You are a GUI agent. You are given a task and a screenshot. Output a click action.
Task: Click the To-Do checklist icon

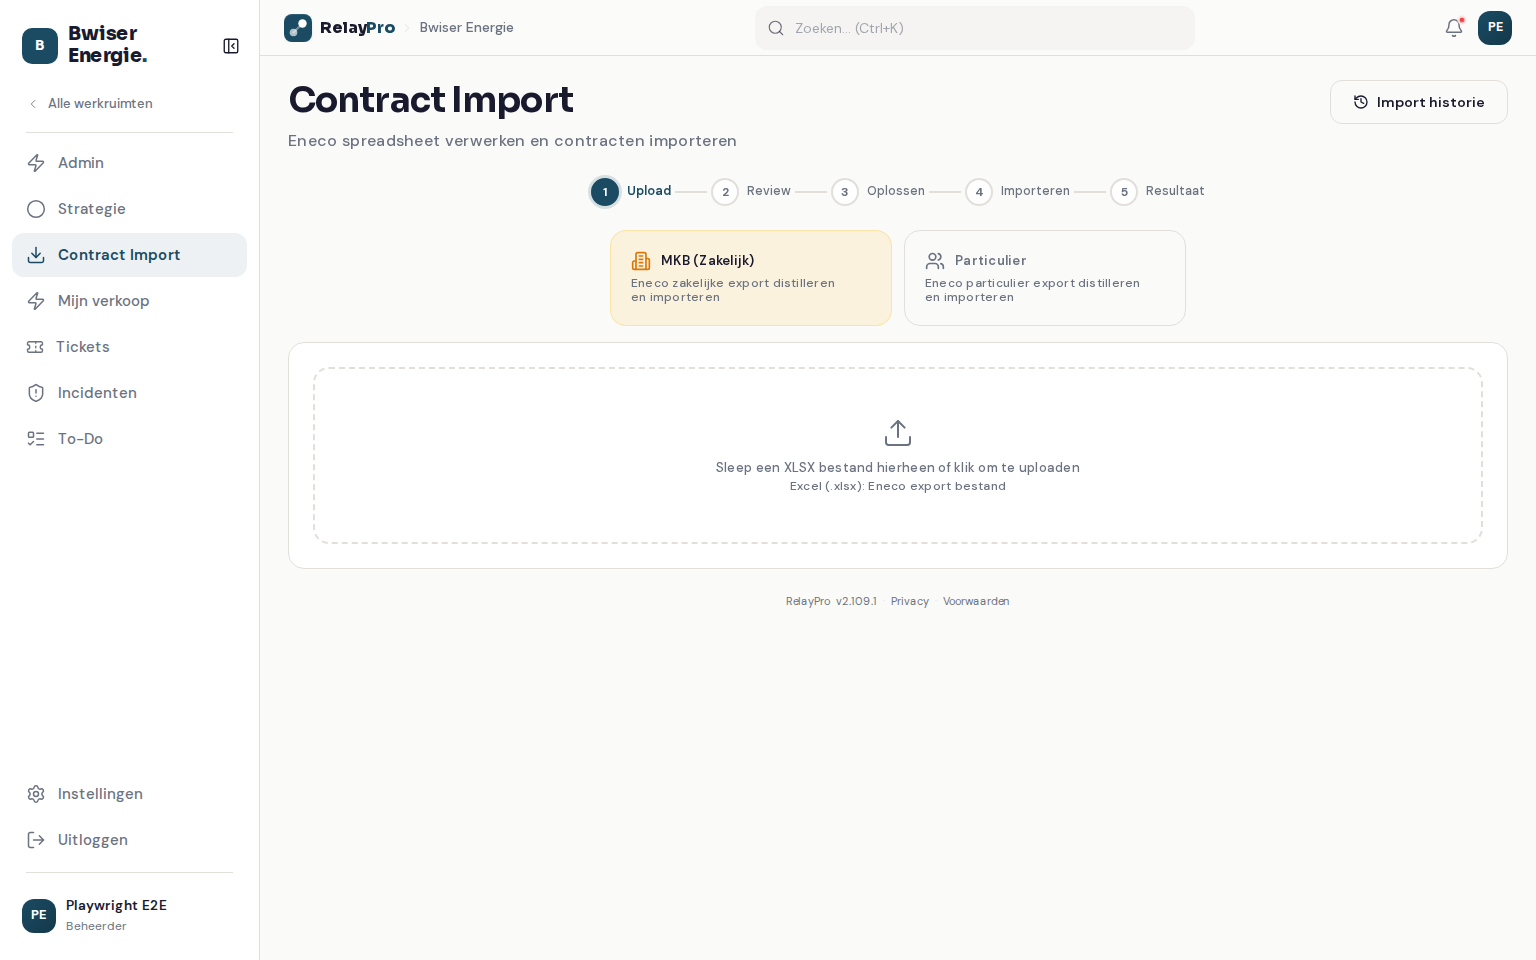click(x=36, y=439)
